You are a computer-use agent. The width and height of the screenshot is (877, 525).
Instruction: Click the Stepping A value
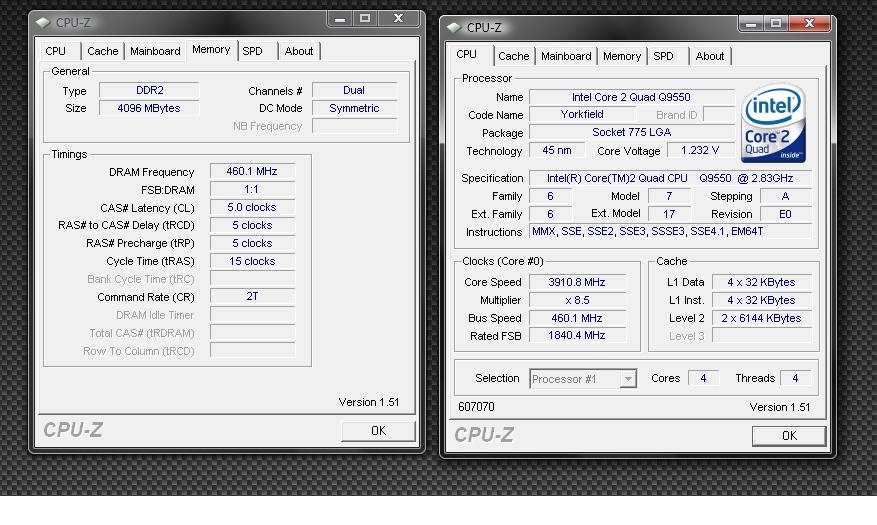785,196
